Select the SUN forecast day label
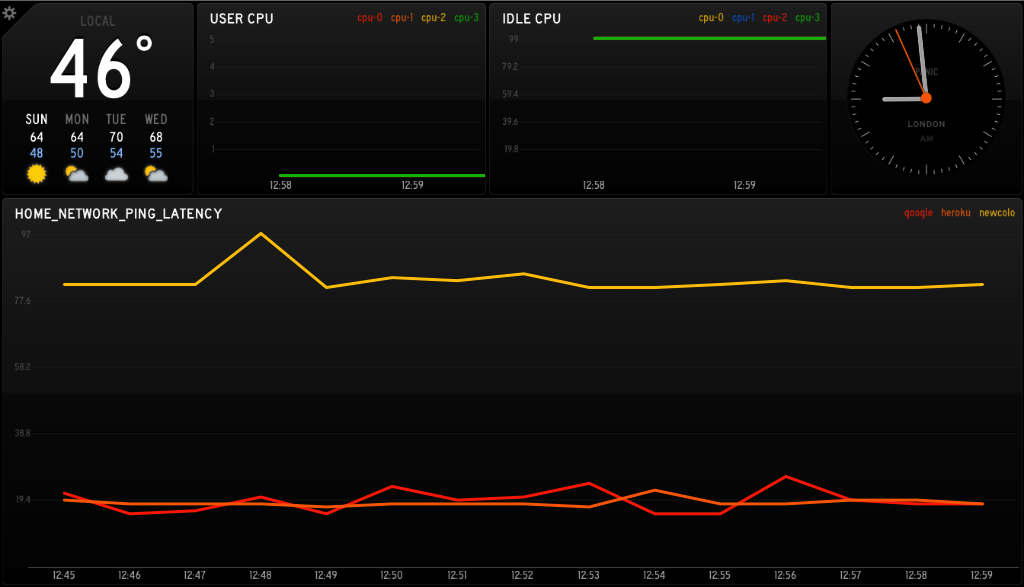Viewport: 1024px width, 587px height. click(37, 119)
